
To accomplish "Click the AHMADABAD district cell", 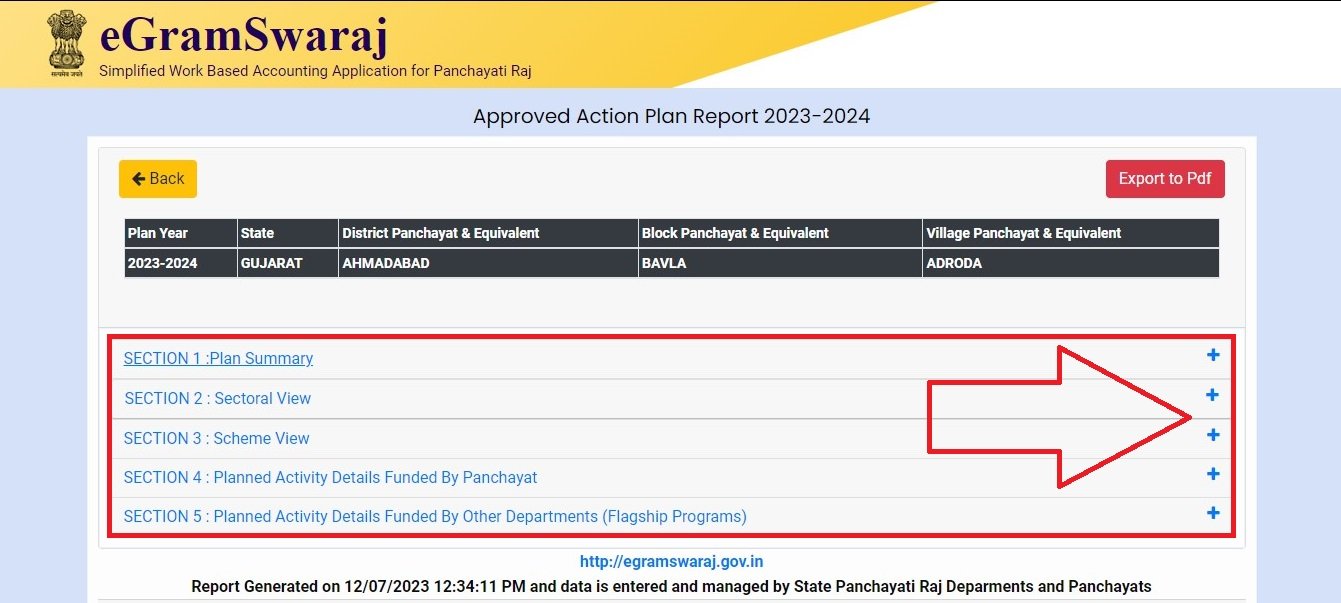I will pyautogui.click(x=488, y=263).
